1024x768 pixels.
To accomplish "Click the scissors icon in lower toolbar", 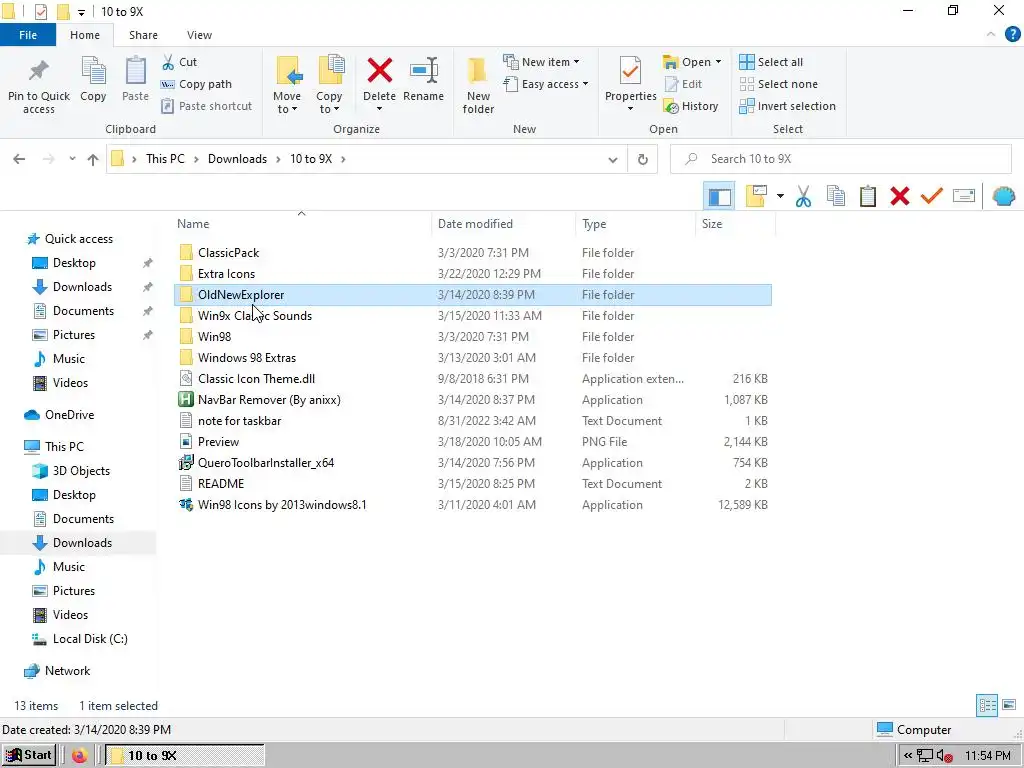I will [803, 196].
